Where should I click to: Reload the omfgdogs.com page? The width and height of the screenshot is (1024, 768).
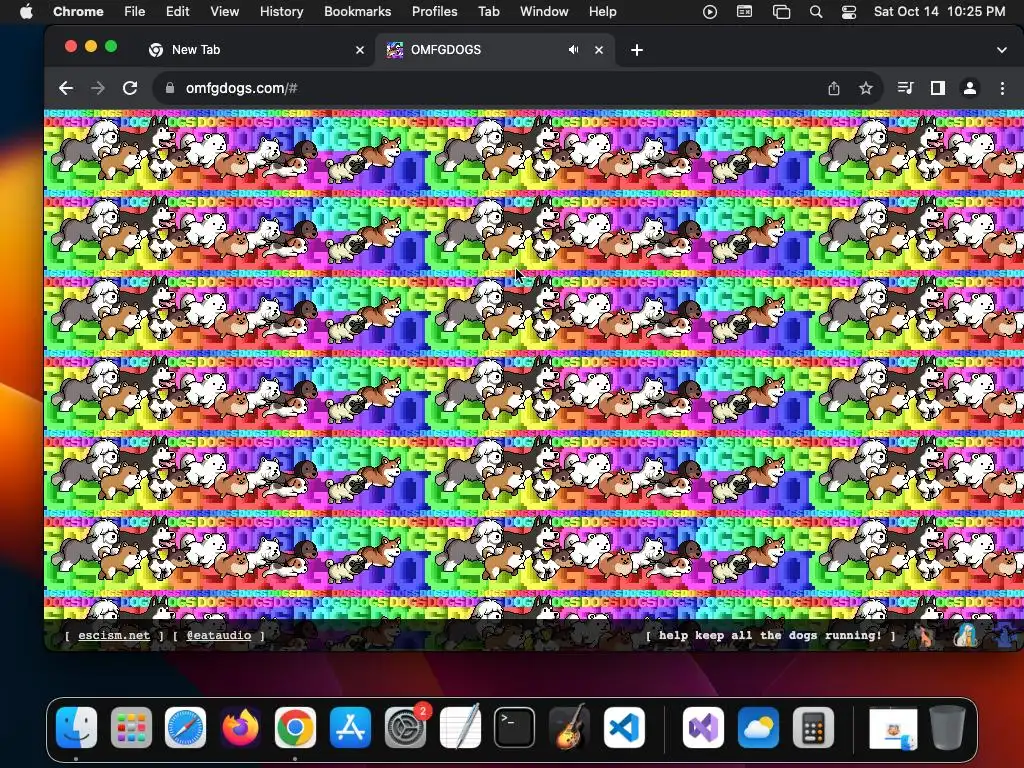pyautogui.click(x=130, y=88)
